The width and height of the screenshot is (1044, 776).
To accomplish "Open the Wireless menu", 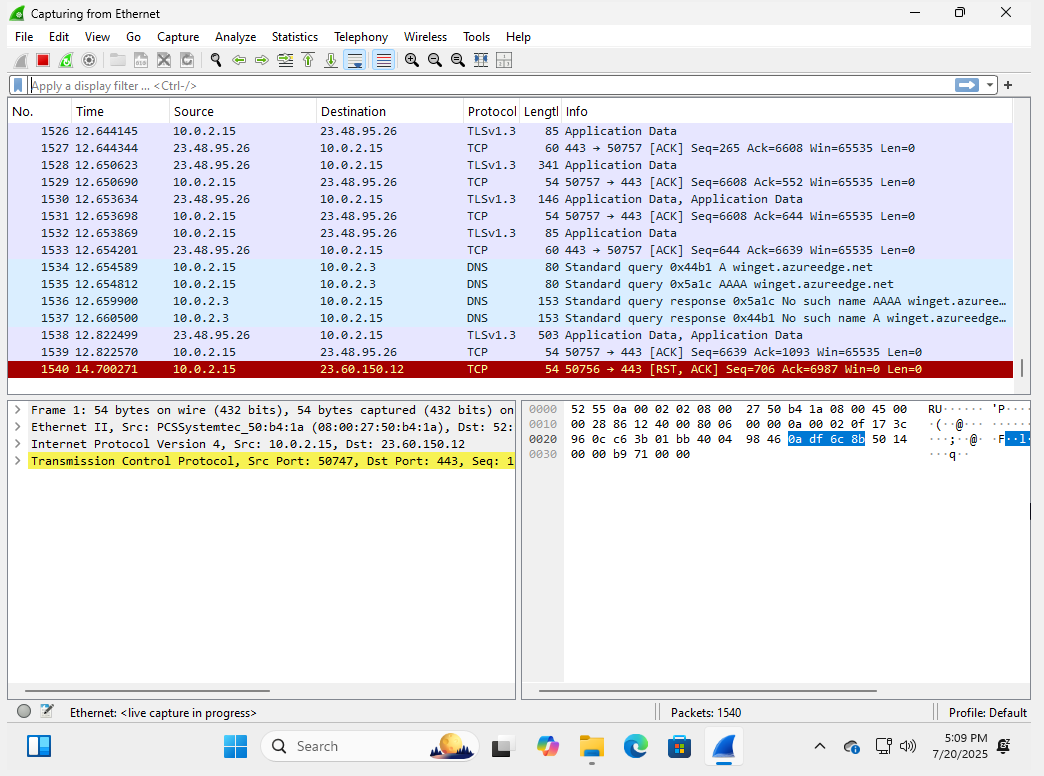I will (x=425, y=37).
